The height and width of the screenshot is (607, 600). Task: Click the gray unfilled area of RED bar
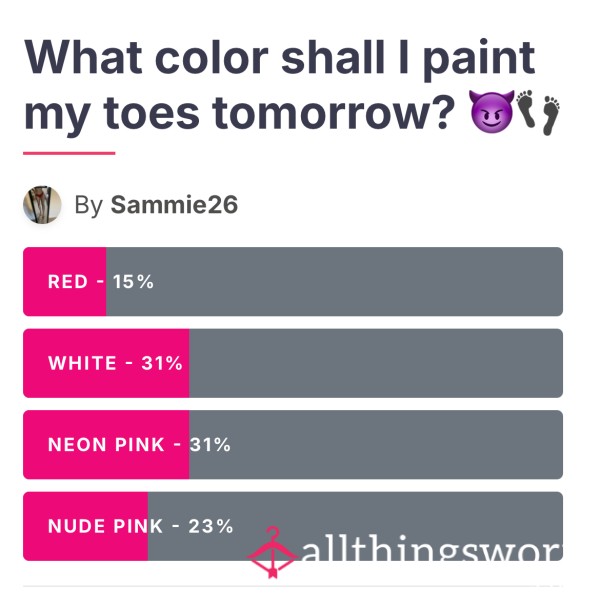[334, 281]
